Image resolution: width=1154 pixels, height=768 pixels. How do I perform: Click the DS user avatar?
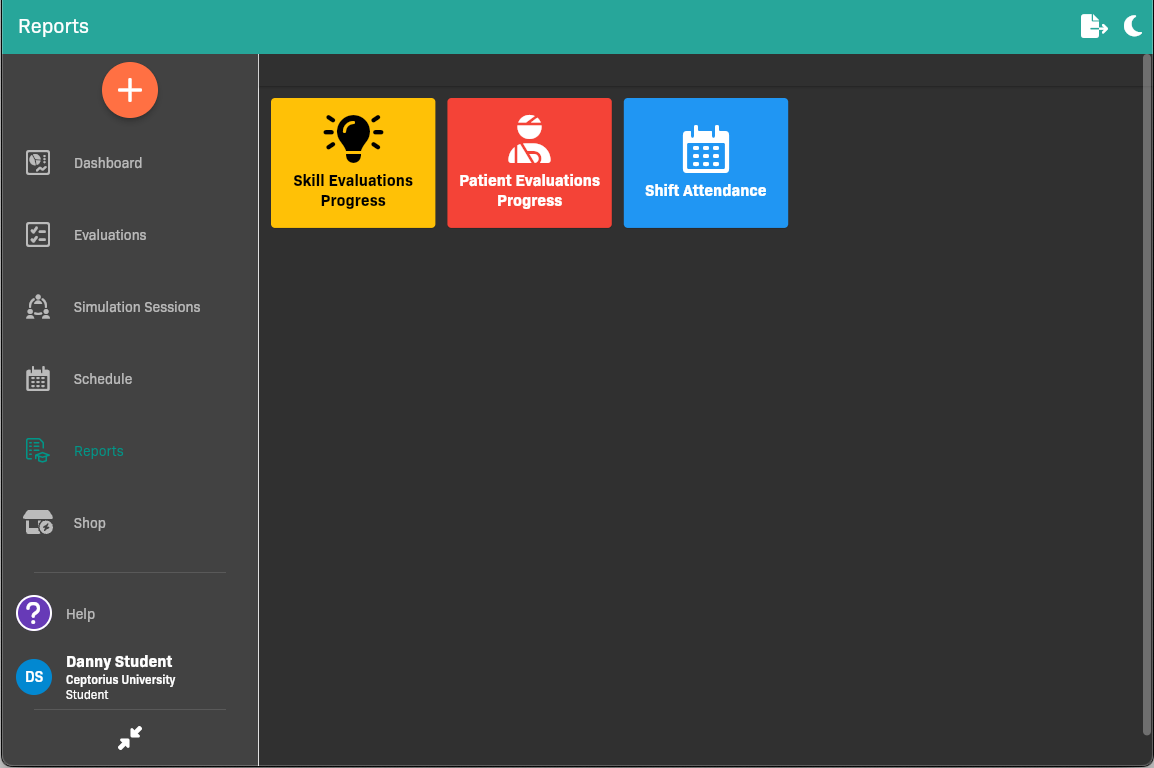point(34,677)
